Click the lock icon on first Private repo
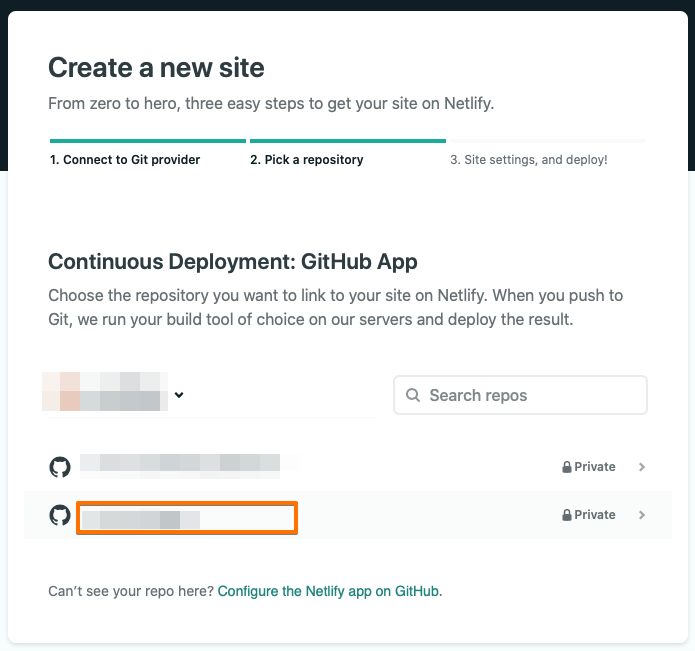Screen dimensions: 695x651 pyautogui.click(x=566, y=467)
